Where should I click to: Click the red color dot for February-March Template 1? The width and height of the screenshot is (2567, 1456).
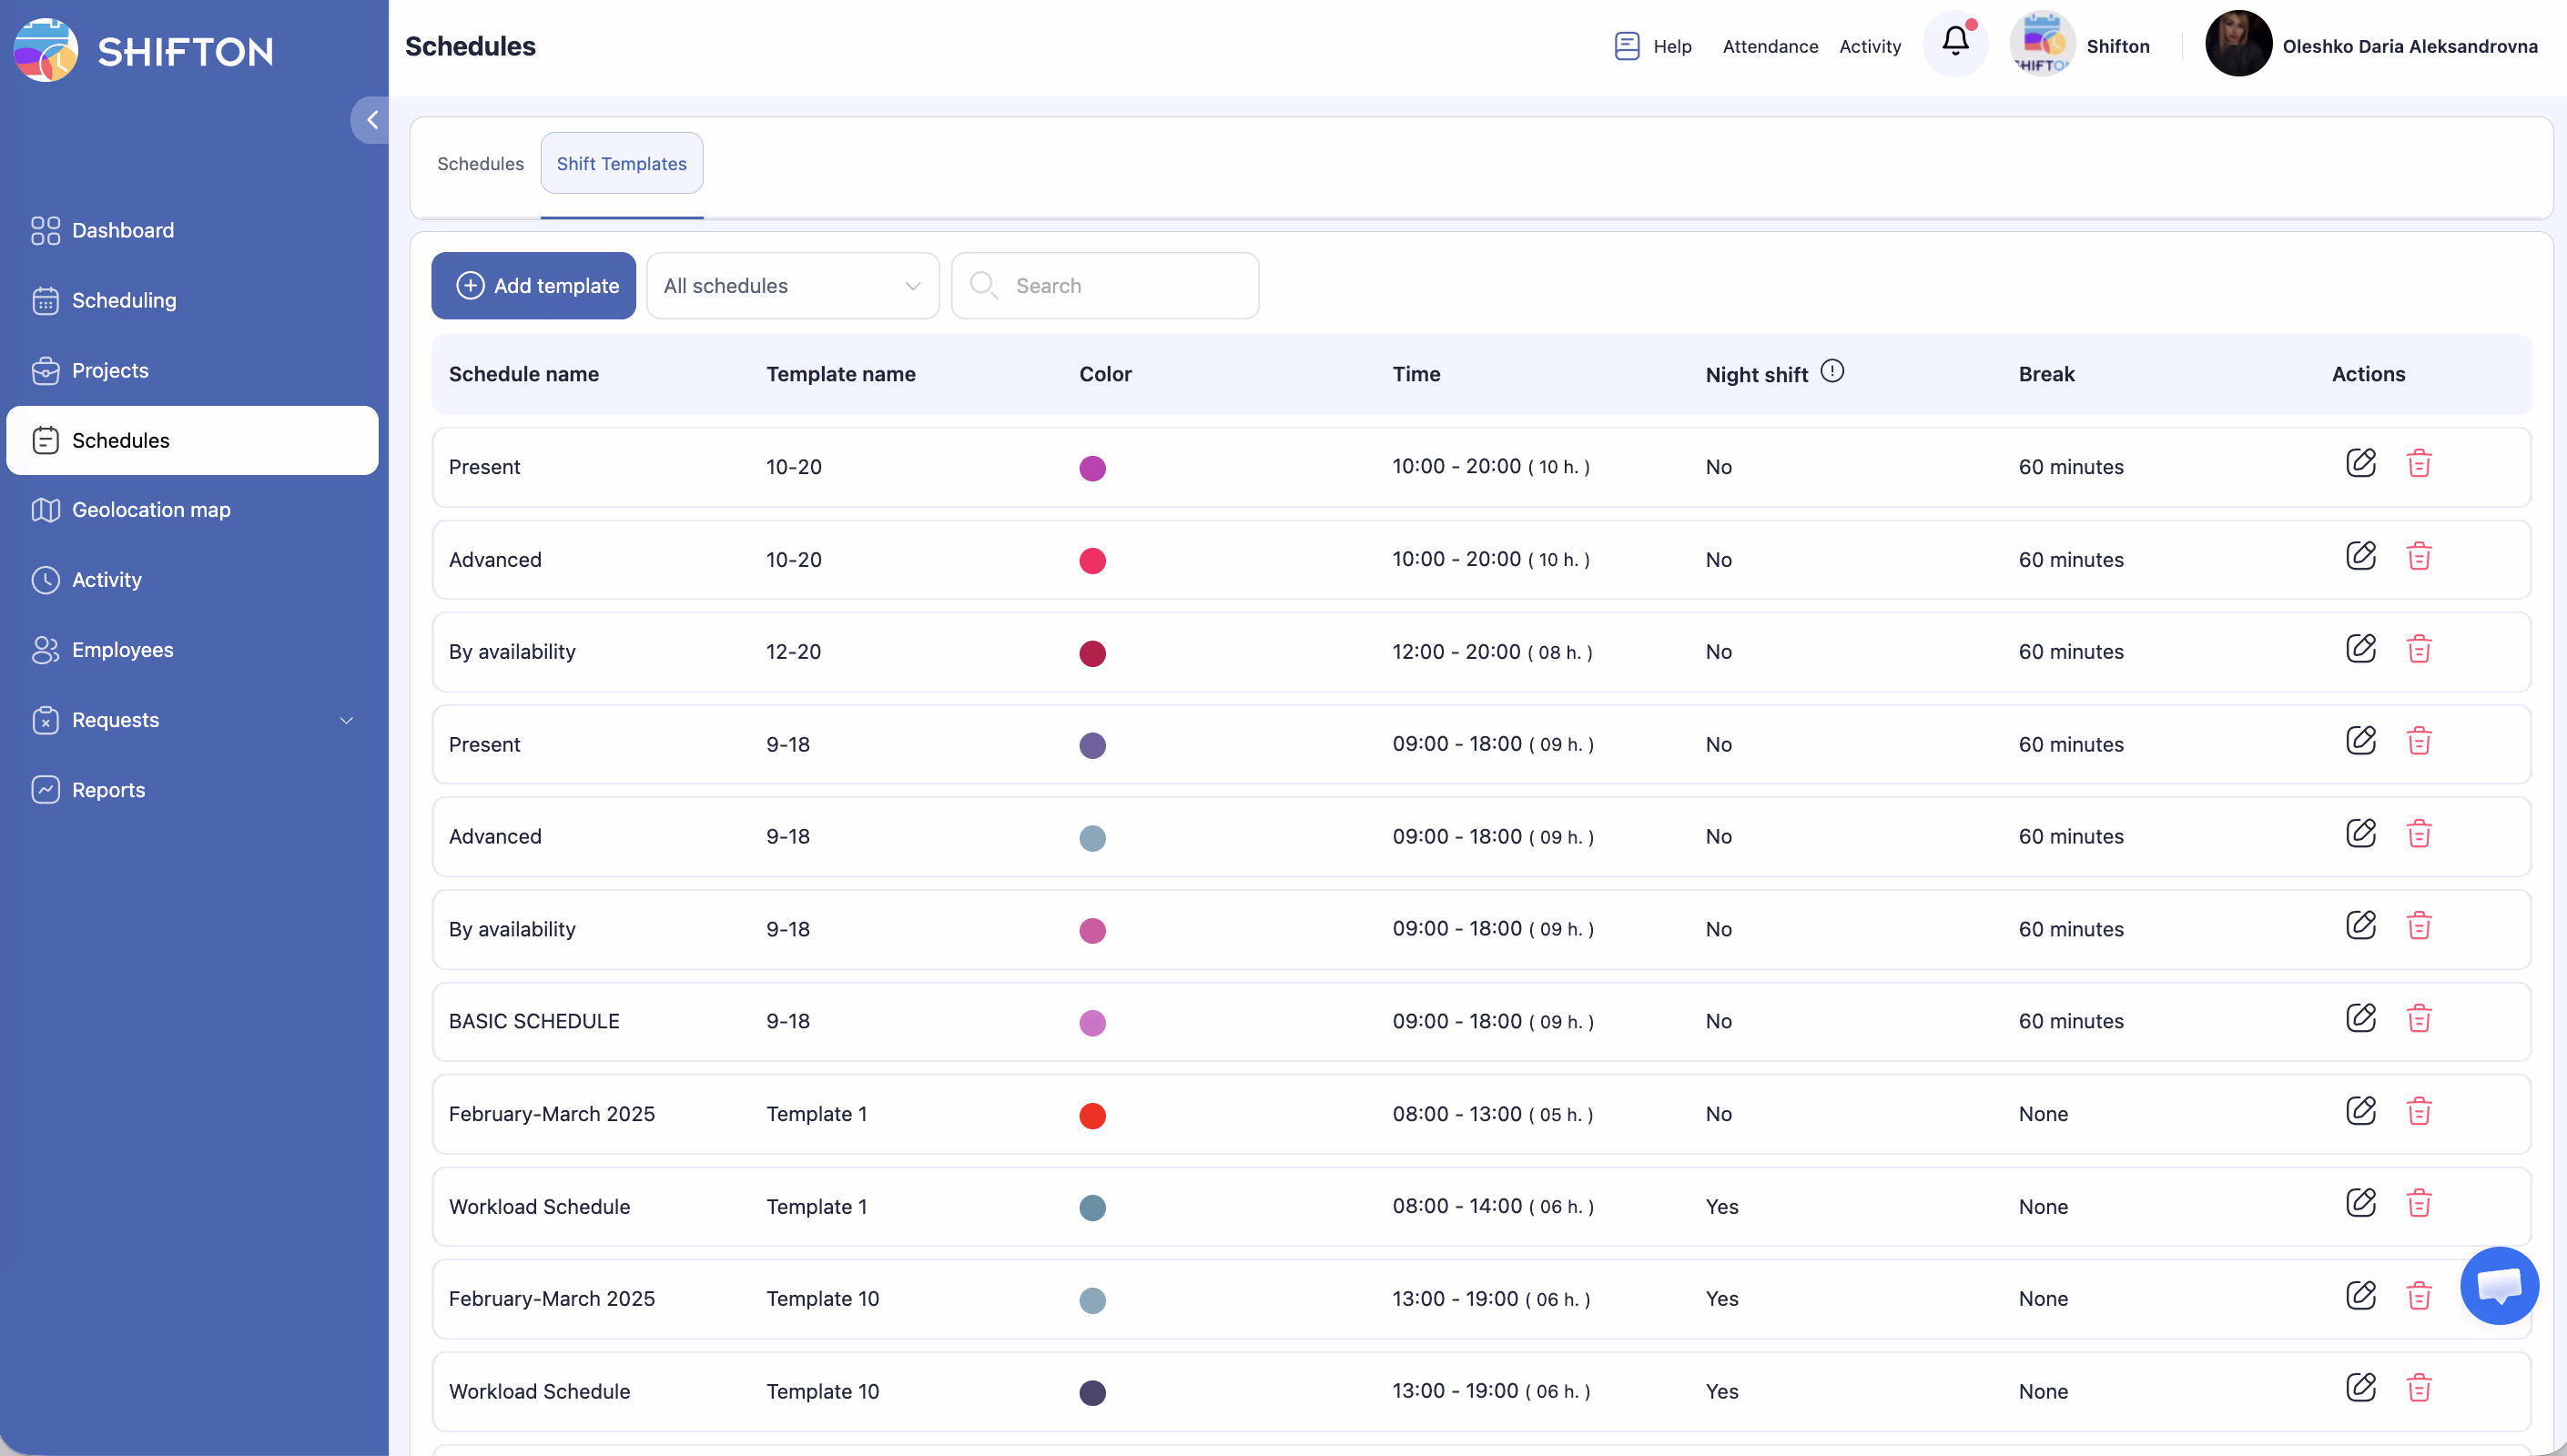click(x=1092, y=1115)
